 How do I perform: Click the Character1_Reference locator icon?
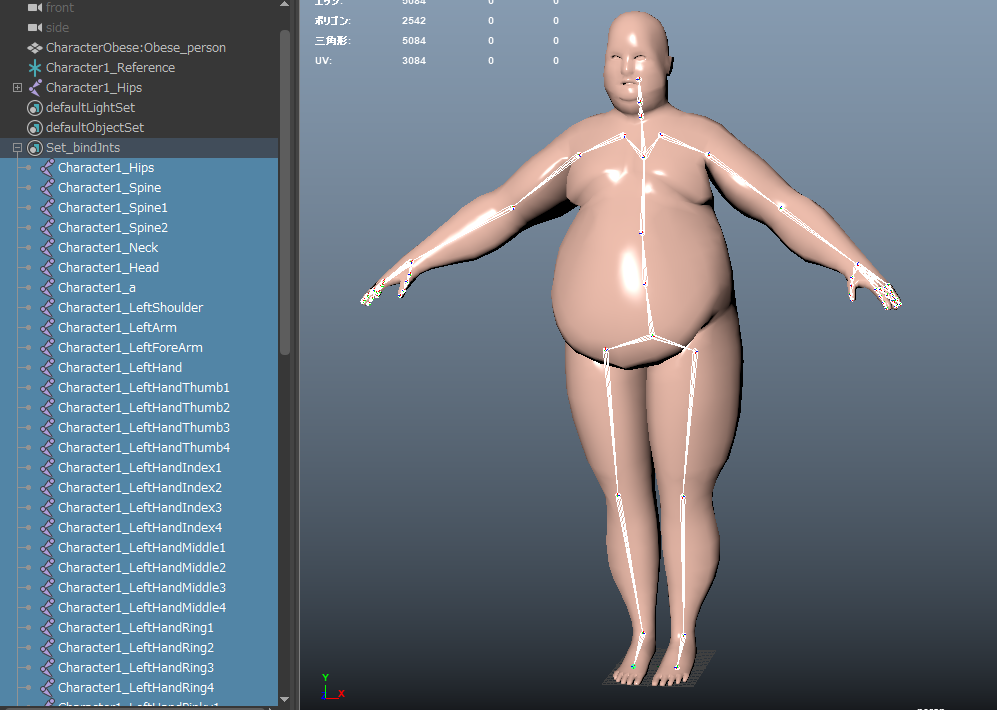[x=35, y=67]
